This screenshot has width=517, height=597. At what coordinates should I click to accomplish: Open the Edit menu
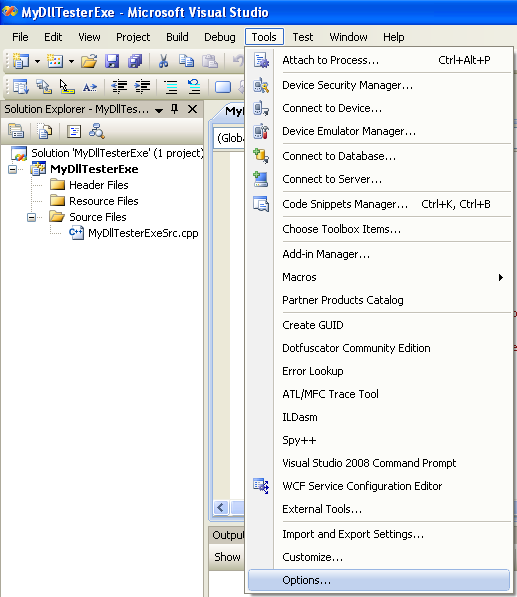coord(53,37)
